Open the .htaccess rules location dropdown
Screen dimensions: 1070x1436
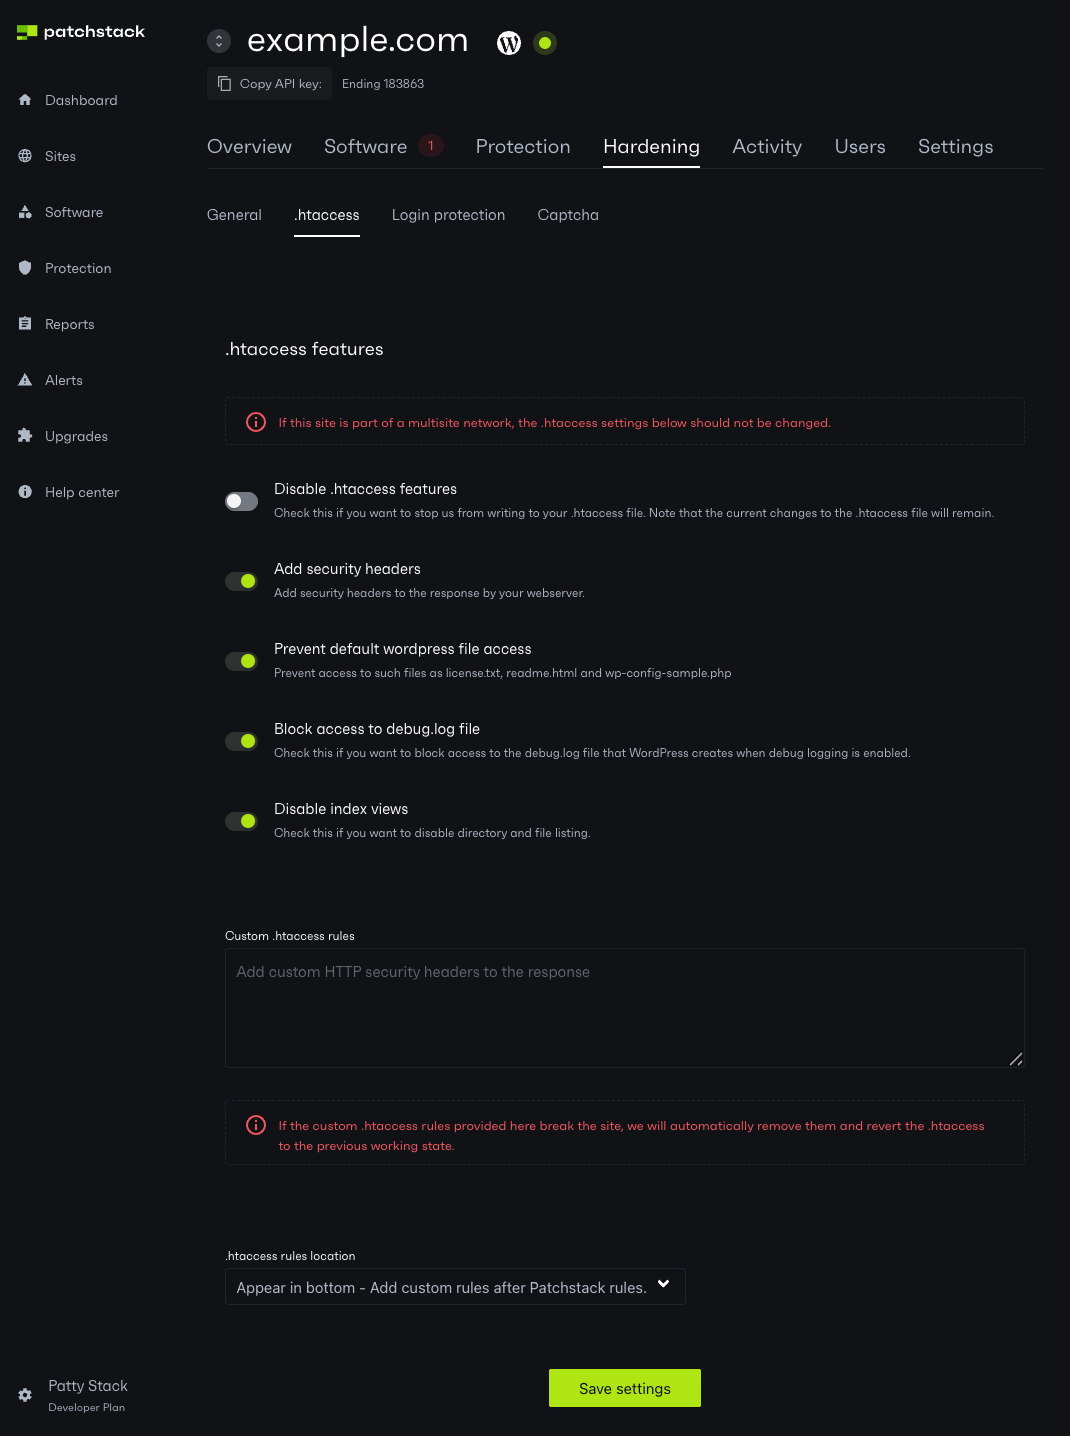[x=455, y=1287]
